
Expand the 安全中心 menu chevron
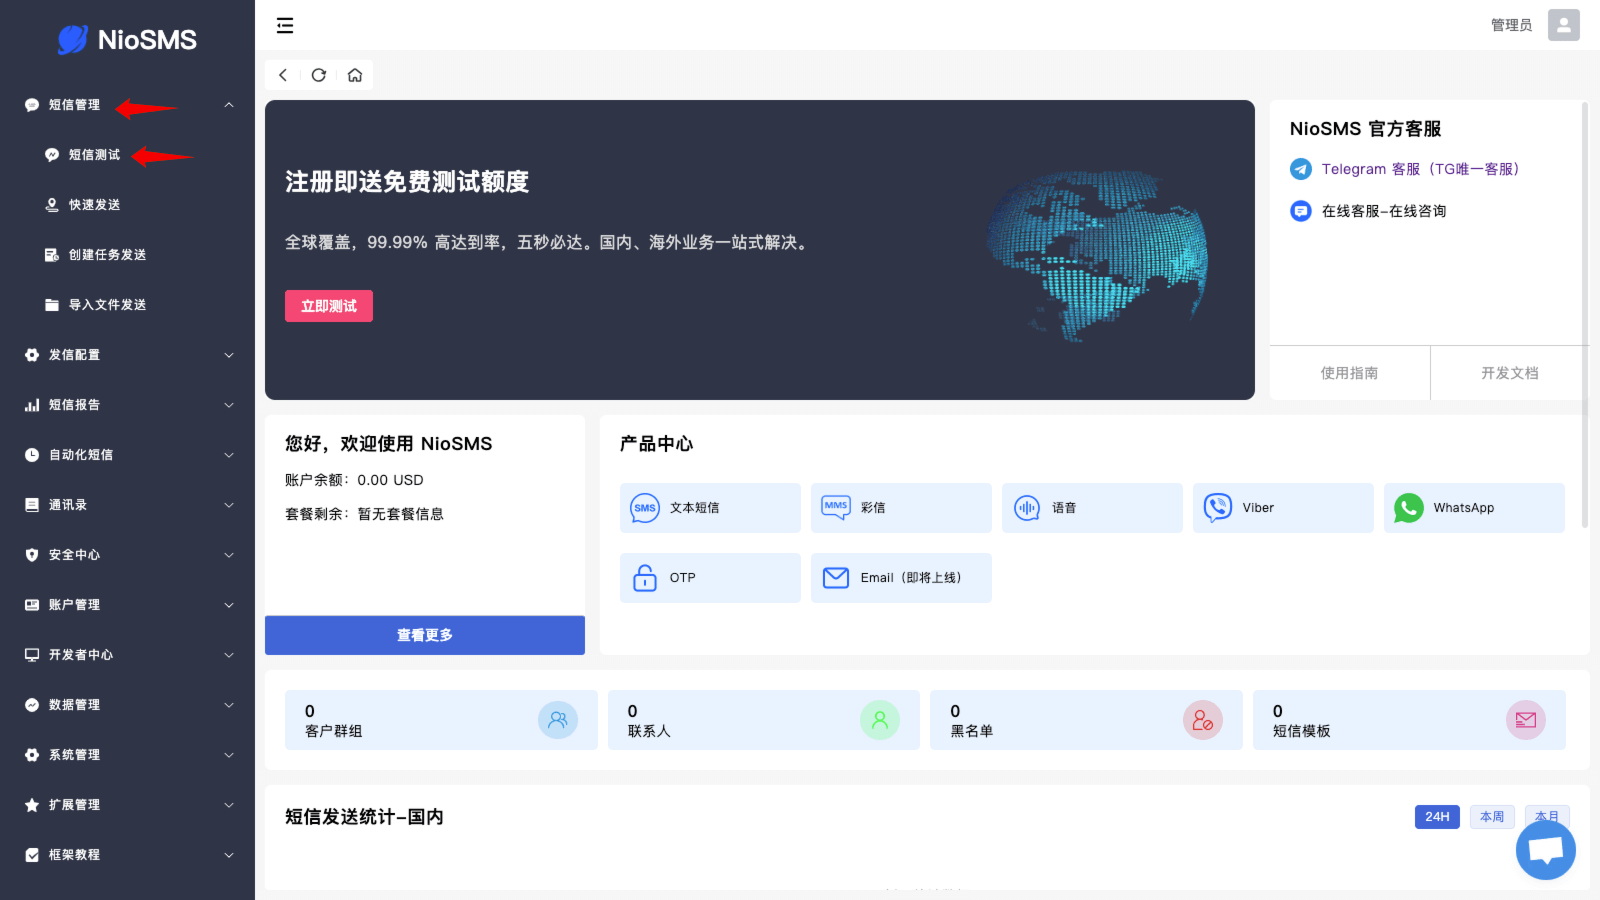coord(229,555)
